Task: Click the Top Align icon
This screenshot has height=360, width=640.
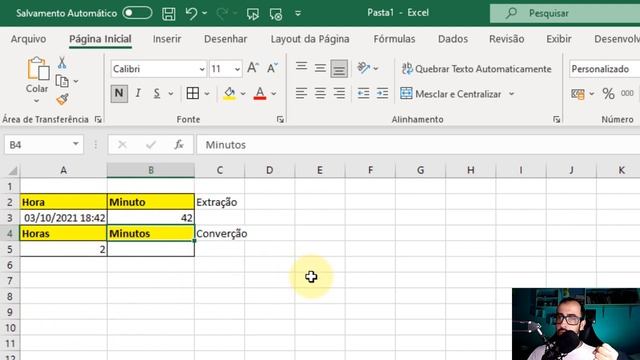Action: [302, 67]
